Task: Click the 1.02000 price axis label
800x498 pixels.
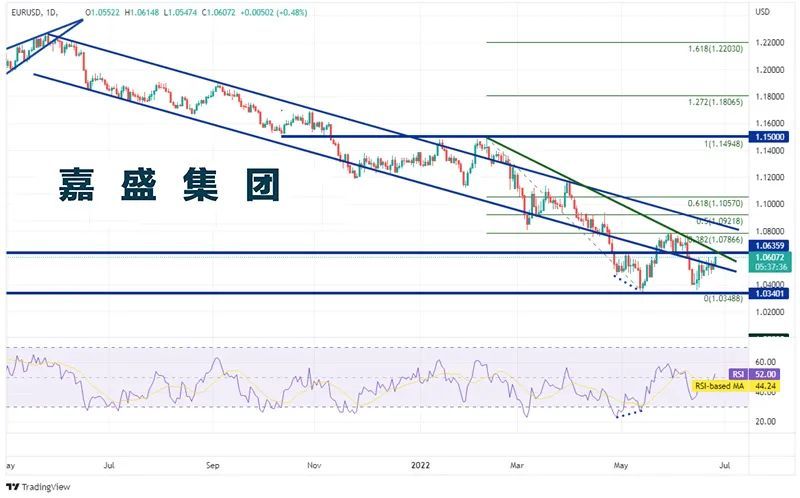Action: point(769,312)
